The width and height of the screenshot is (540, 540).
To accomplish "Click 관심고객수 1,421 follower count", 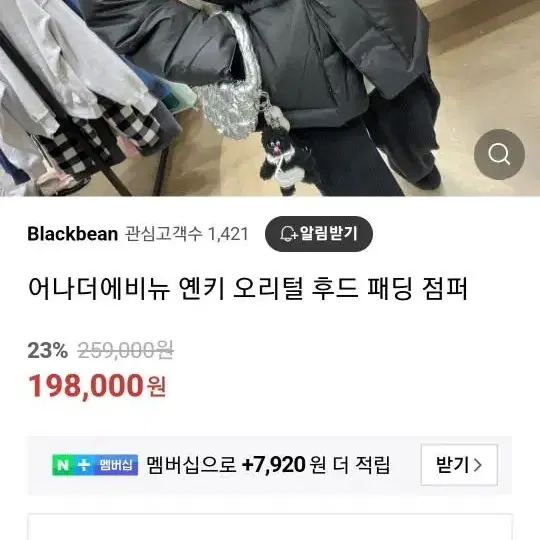I will (x=186, y=234).
